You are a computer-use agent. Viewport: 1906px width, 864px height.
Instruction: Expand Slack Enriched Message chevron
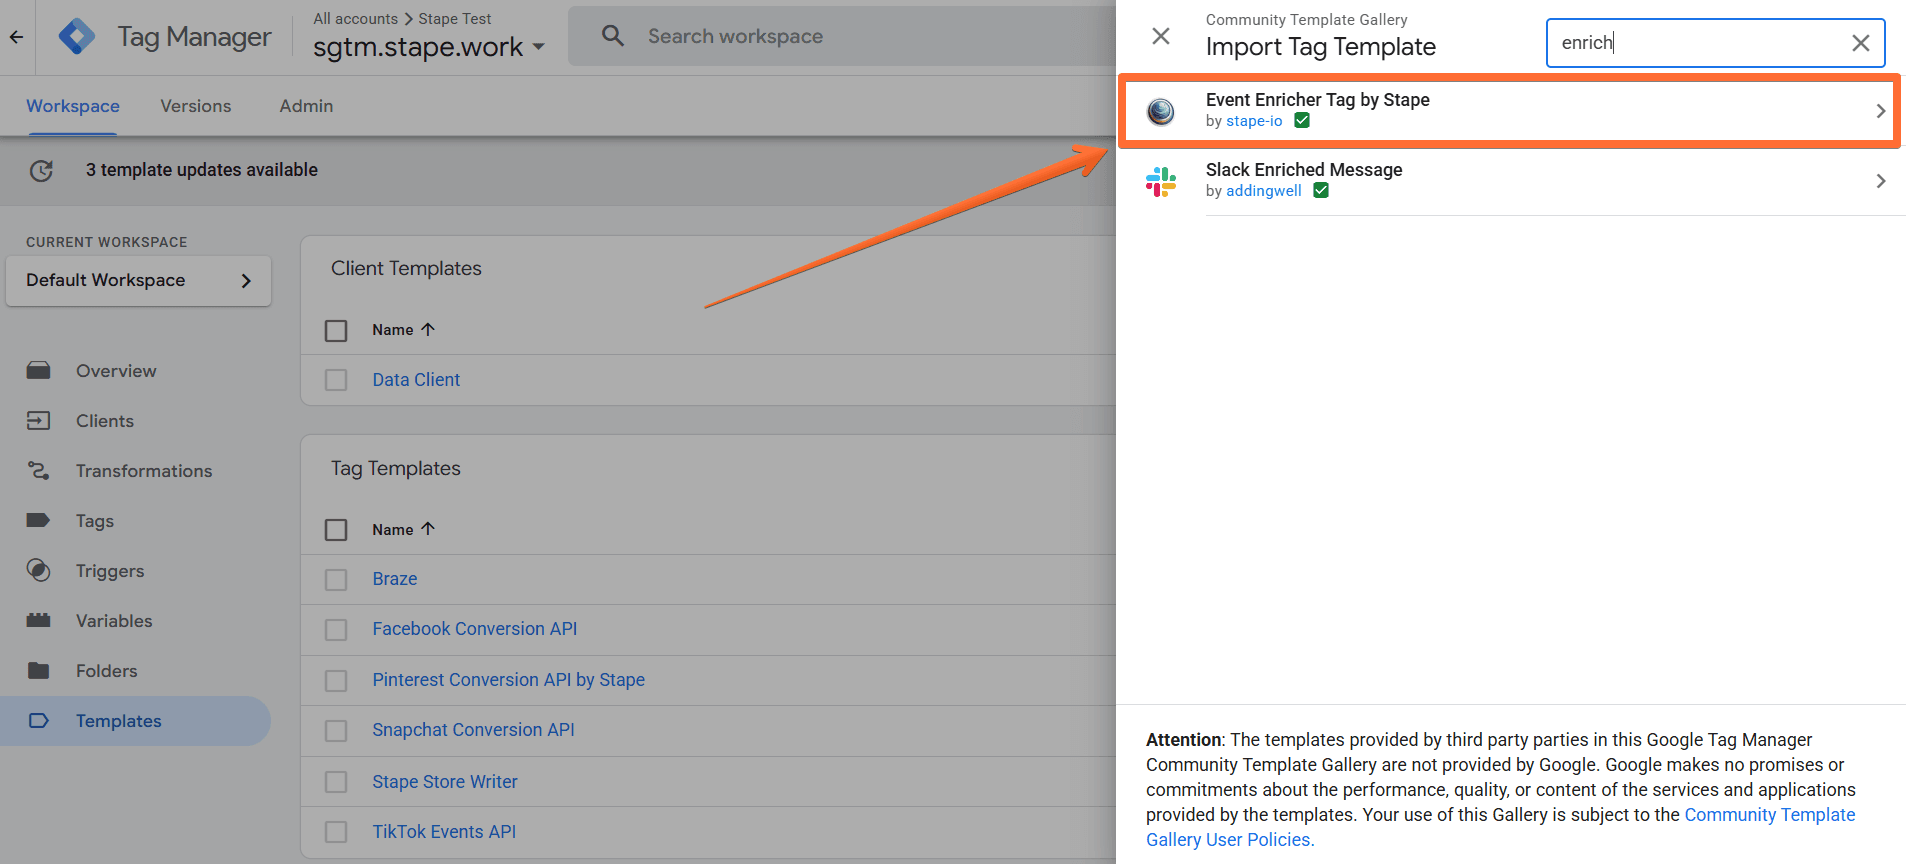[x=1881, y=181]
